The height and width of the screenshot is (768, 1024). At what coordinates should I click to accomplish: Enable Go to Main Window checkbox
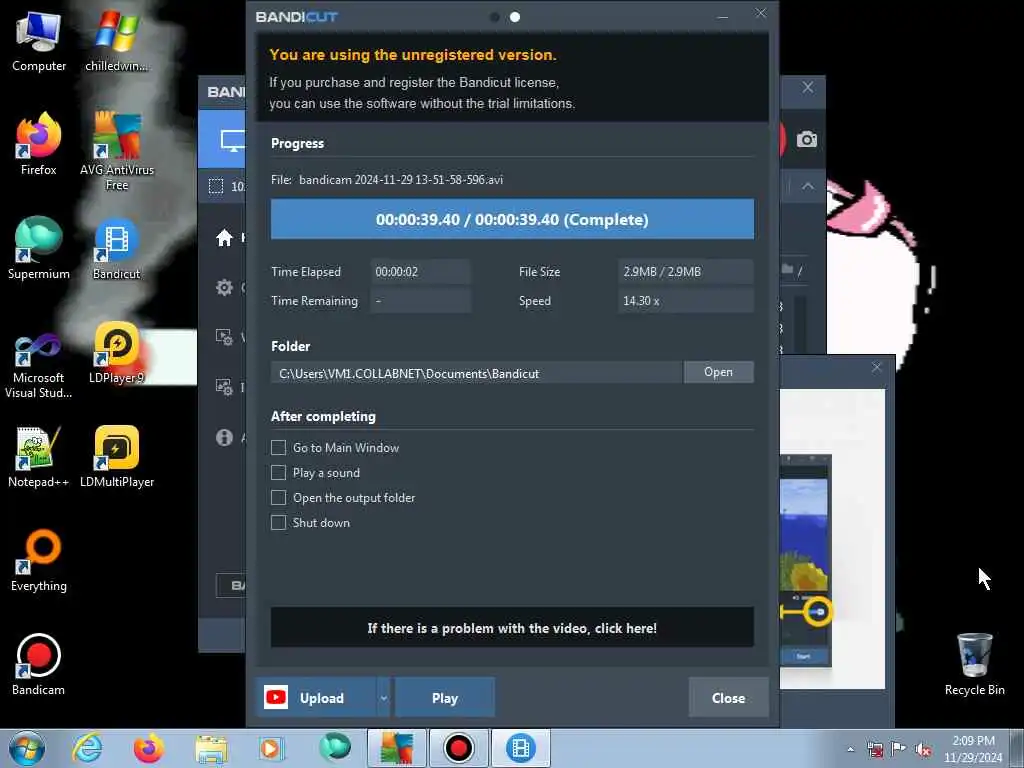278,447
